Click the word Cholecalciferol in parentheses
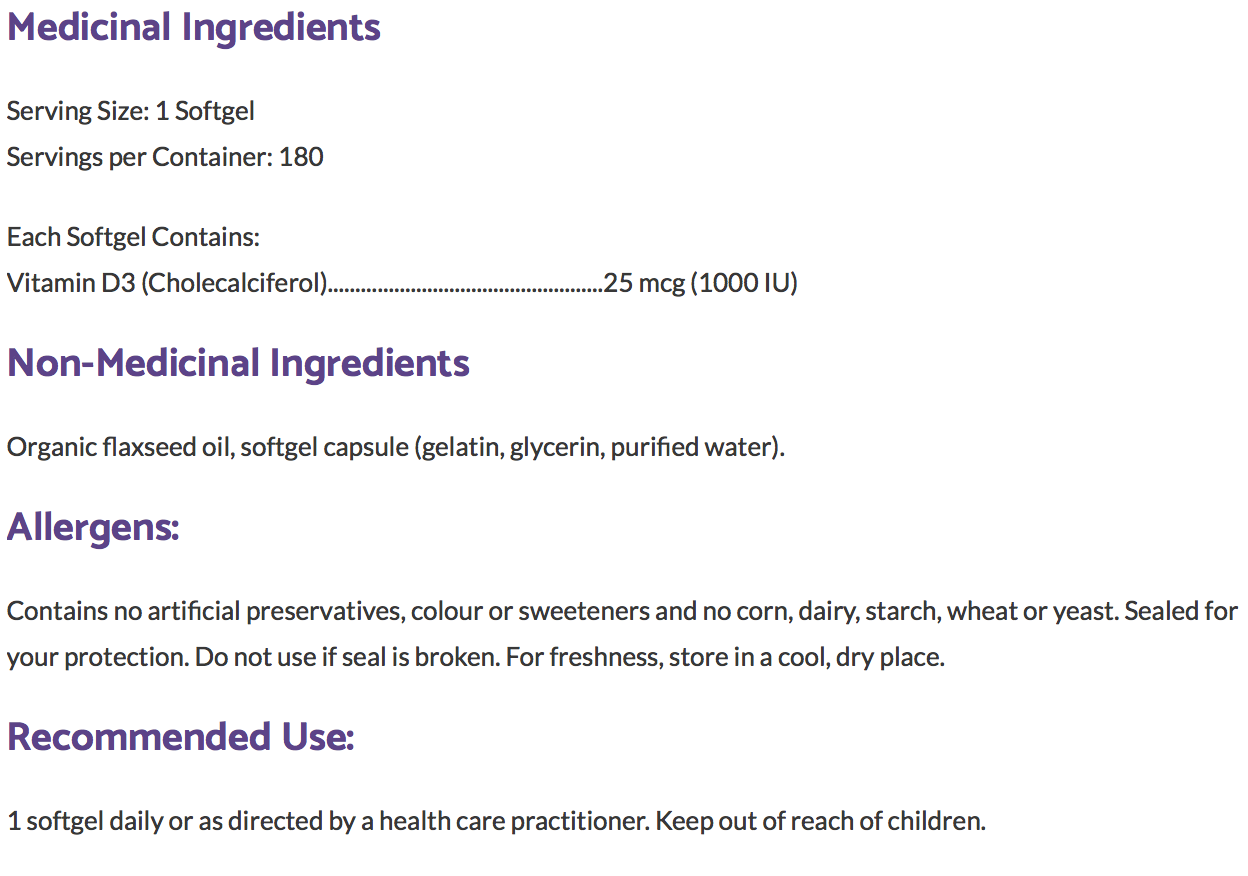 (234, 284)
